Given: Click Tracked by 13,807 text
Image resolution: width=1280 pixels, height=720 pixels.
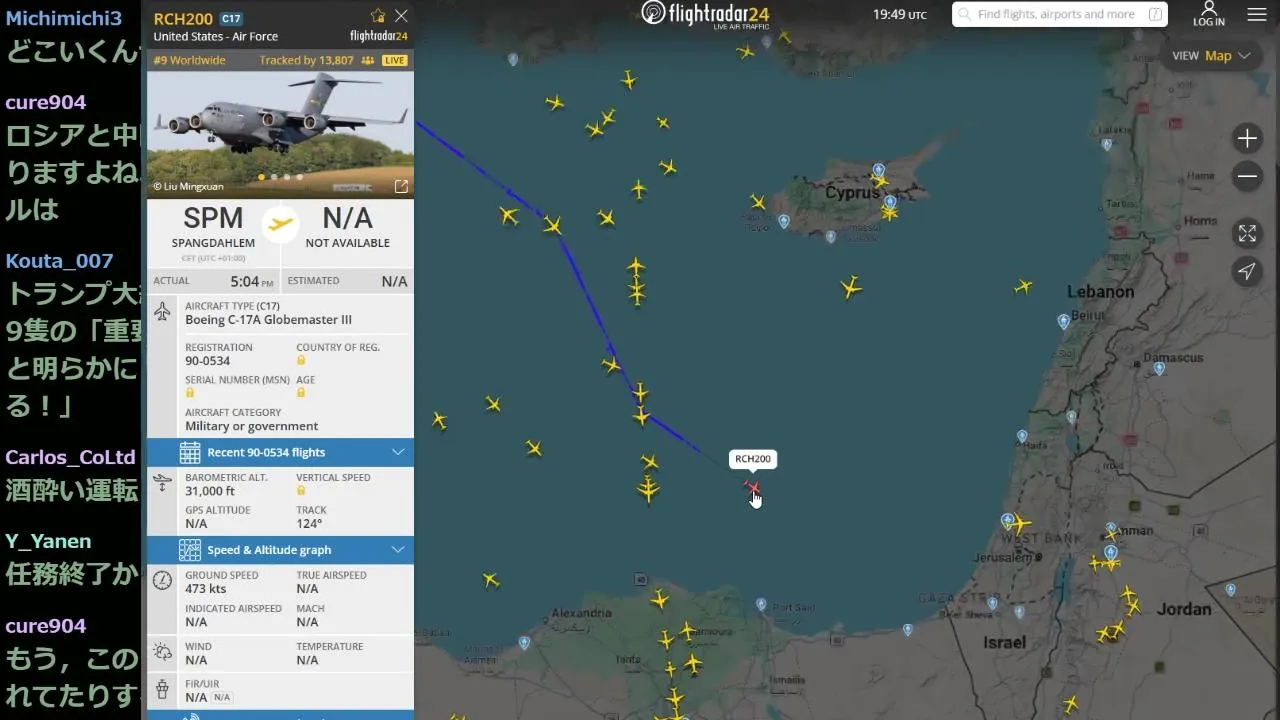Looking at the screenshot, I should (x=306, y=60).
